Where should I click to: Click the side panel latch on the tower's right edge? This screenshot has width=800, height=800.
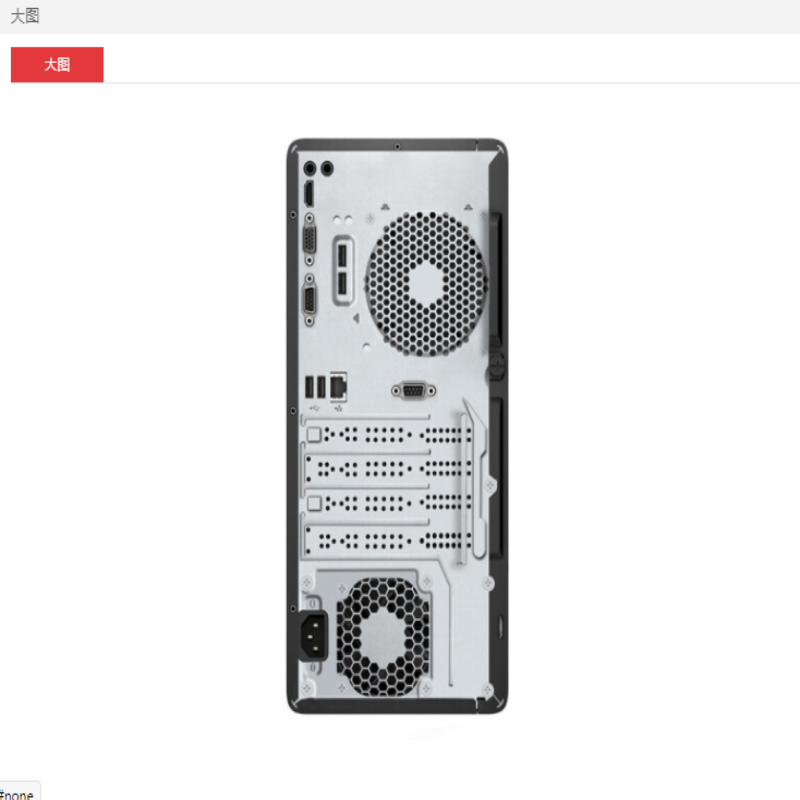(496, 366)
